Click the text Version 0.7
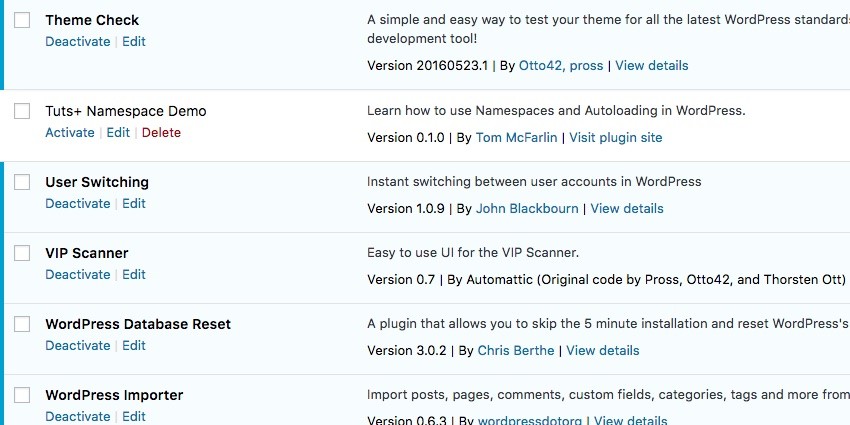The image size is (850, 425). 401,280
